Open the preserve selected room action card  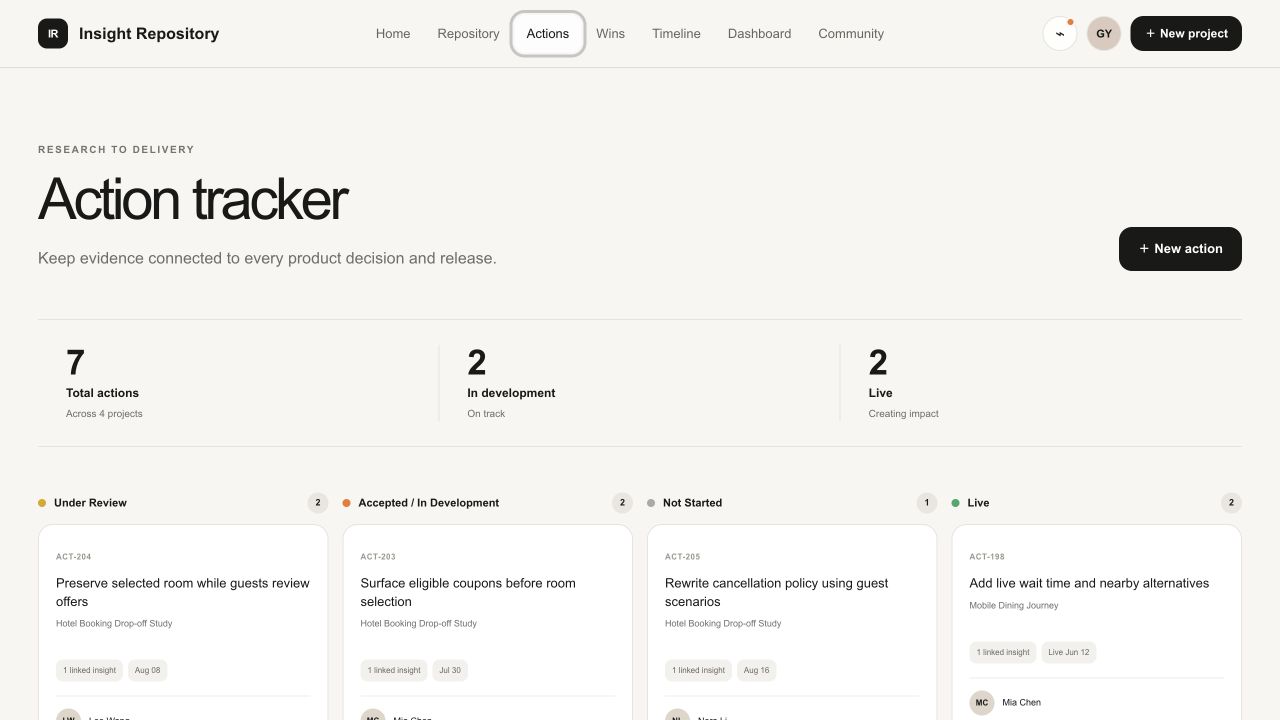coord(183,622)
